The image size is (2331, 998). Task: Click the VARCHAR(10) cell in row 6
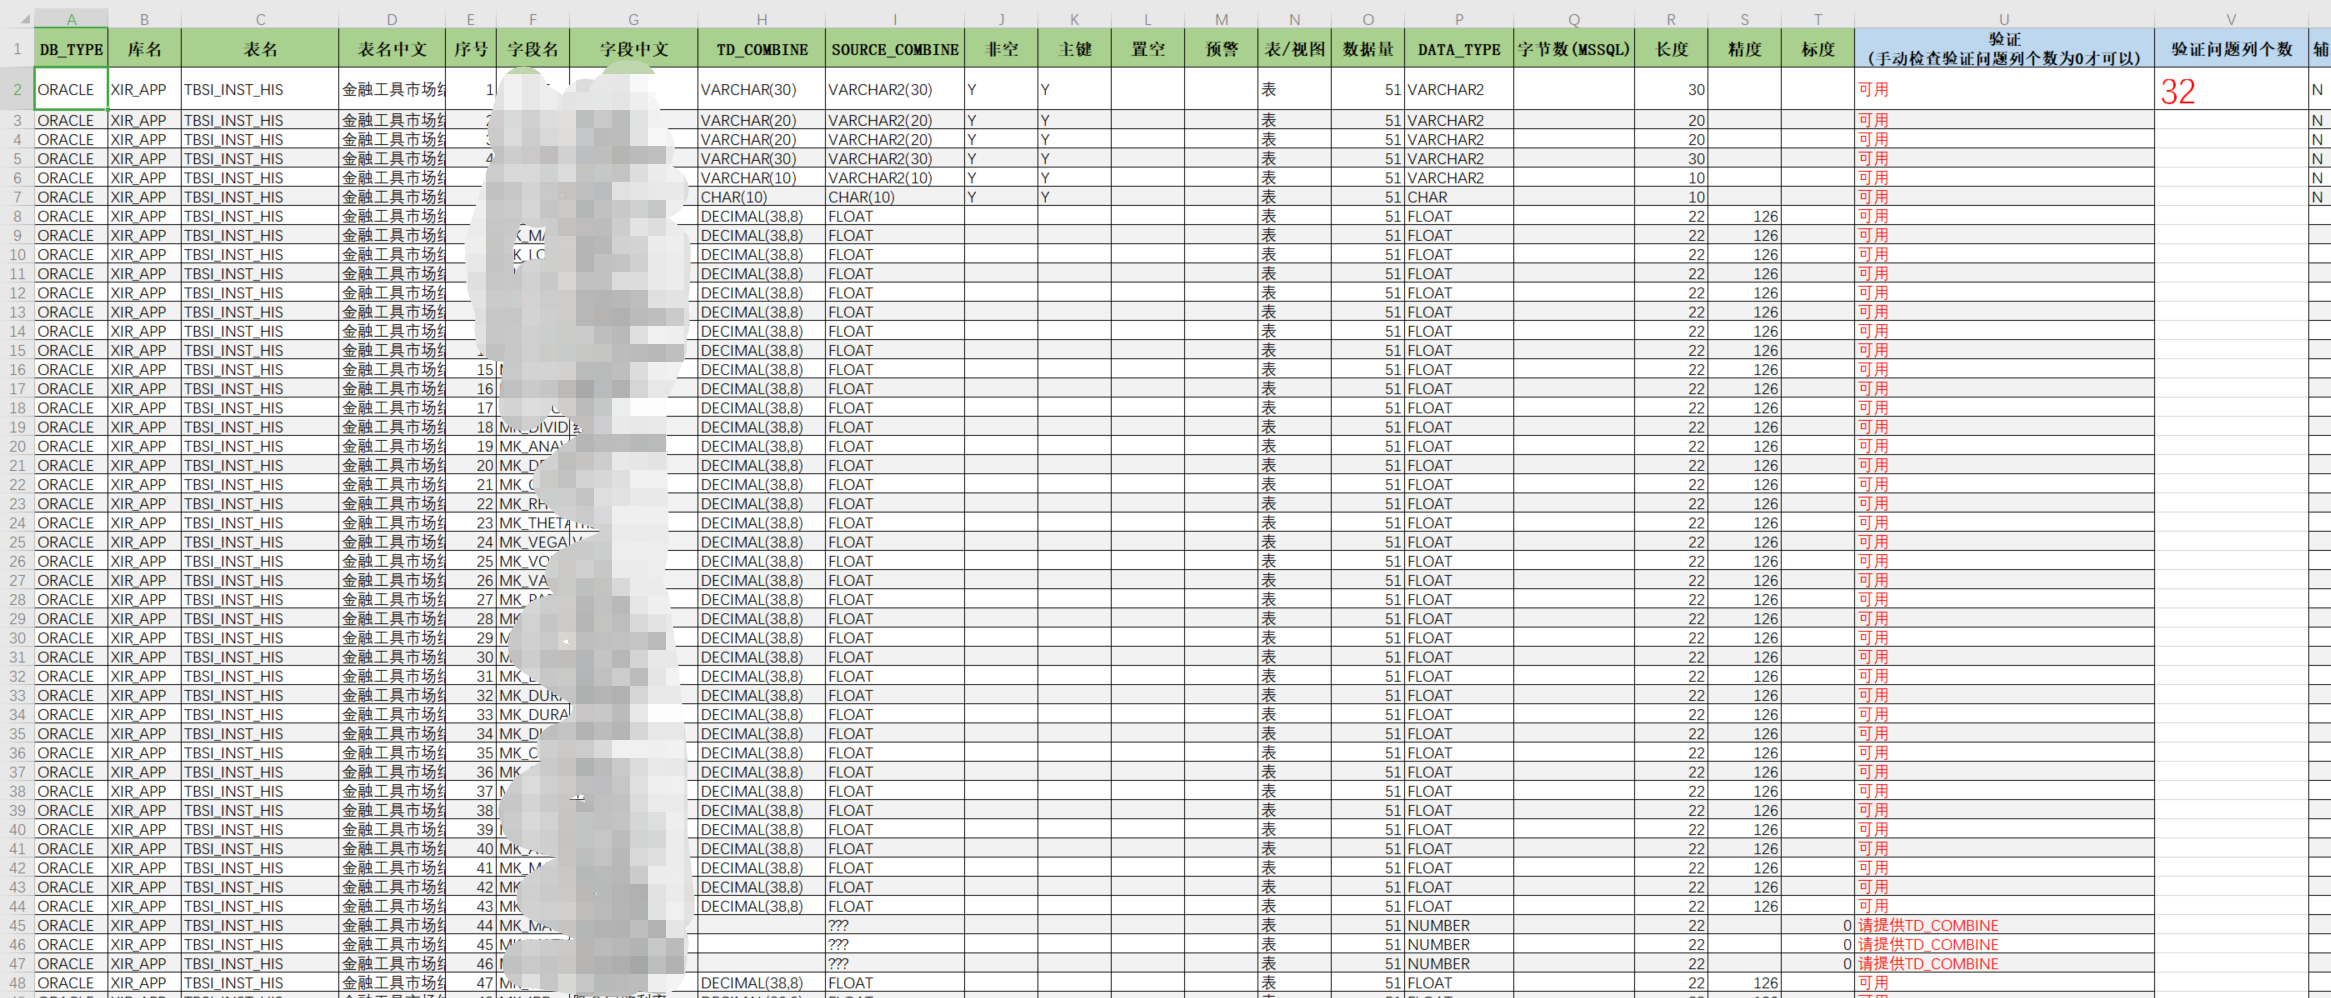tap(761, 177)
